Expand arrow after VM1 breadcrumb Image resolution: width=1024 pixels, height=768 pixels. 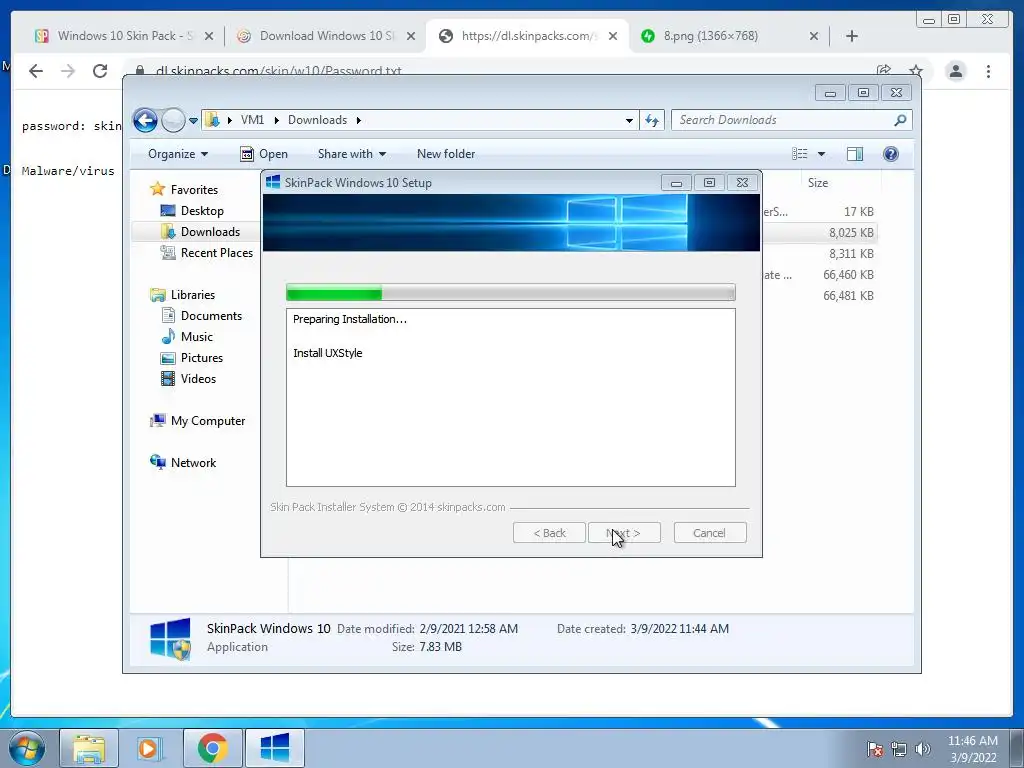point(276,120)
